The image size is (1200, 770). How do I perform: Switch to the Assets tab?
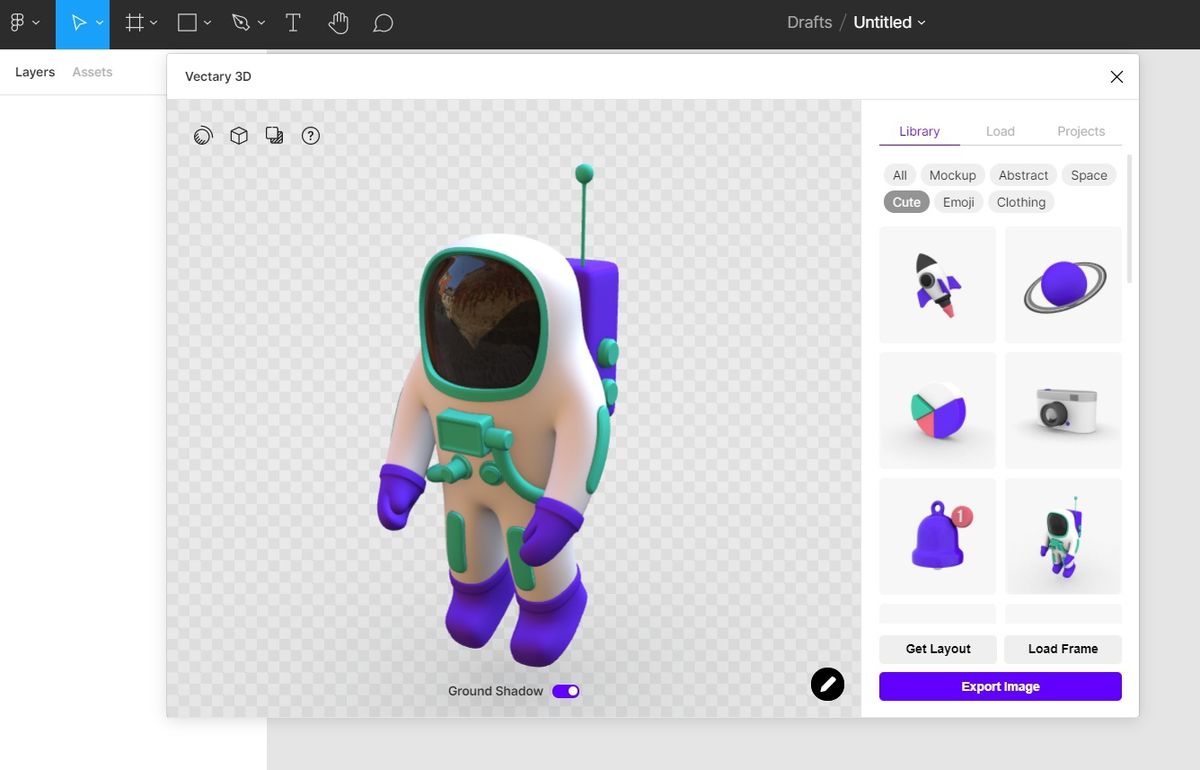(x=92, y=72)
